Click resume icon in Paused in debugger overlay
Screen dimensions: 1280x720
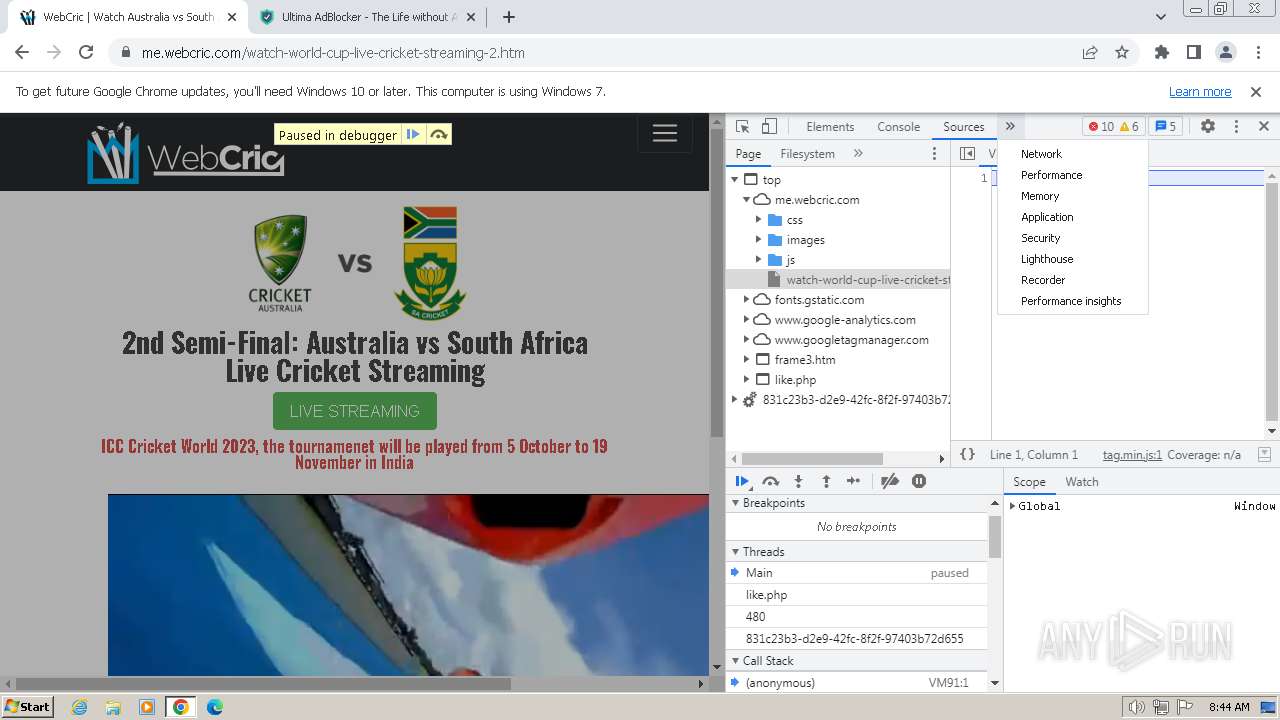click(x=413, y=135)
